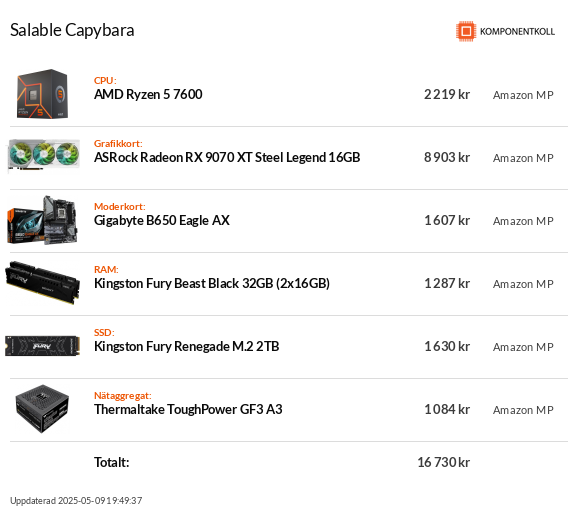Image resolution: width=577 pixels, height=514 pixels.
Task: Click the Thermaltake power supply image
Action: pyautogui.click(x=42, y=409)
